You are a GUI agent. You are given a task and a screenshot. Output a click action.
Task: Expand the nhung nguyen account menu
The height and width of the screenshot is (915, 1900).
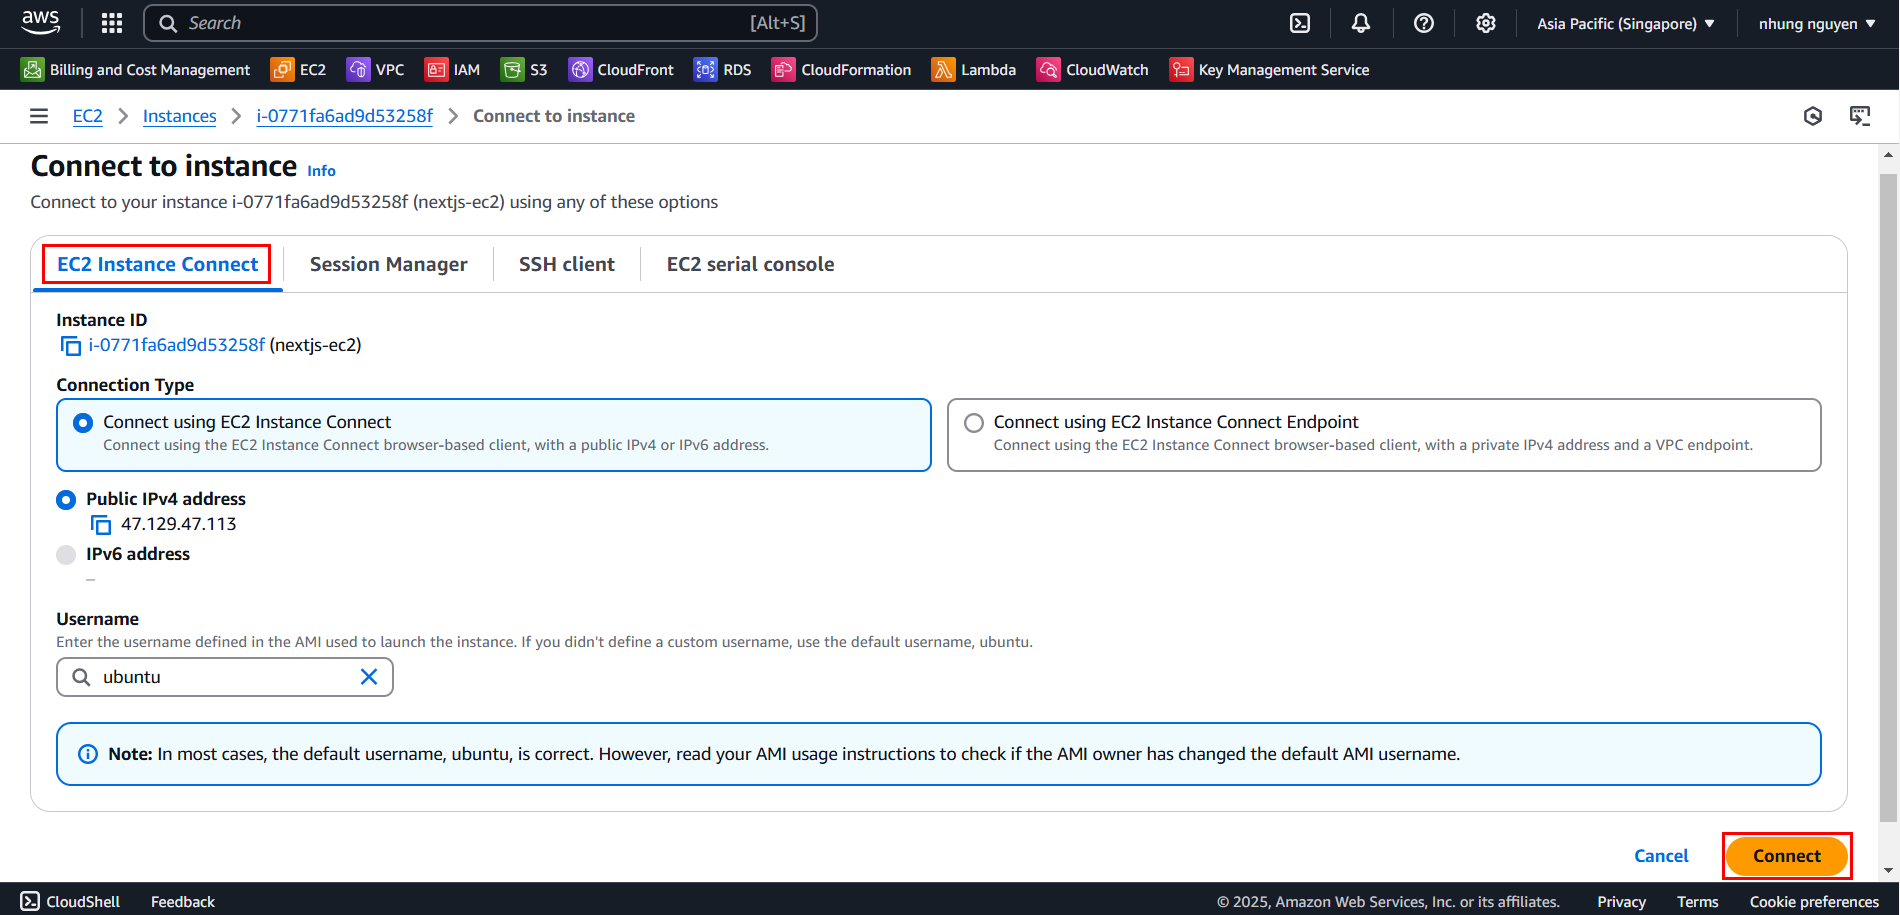click(x=1817, y=23)
